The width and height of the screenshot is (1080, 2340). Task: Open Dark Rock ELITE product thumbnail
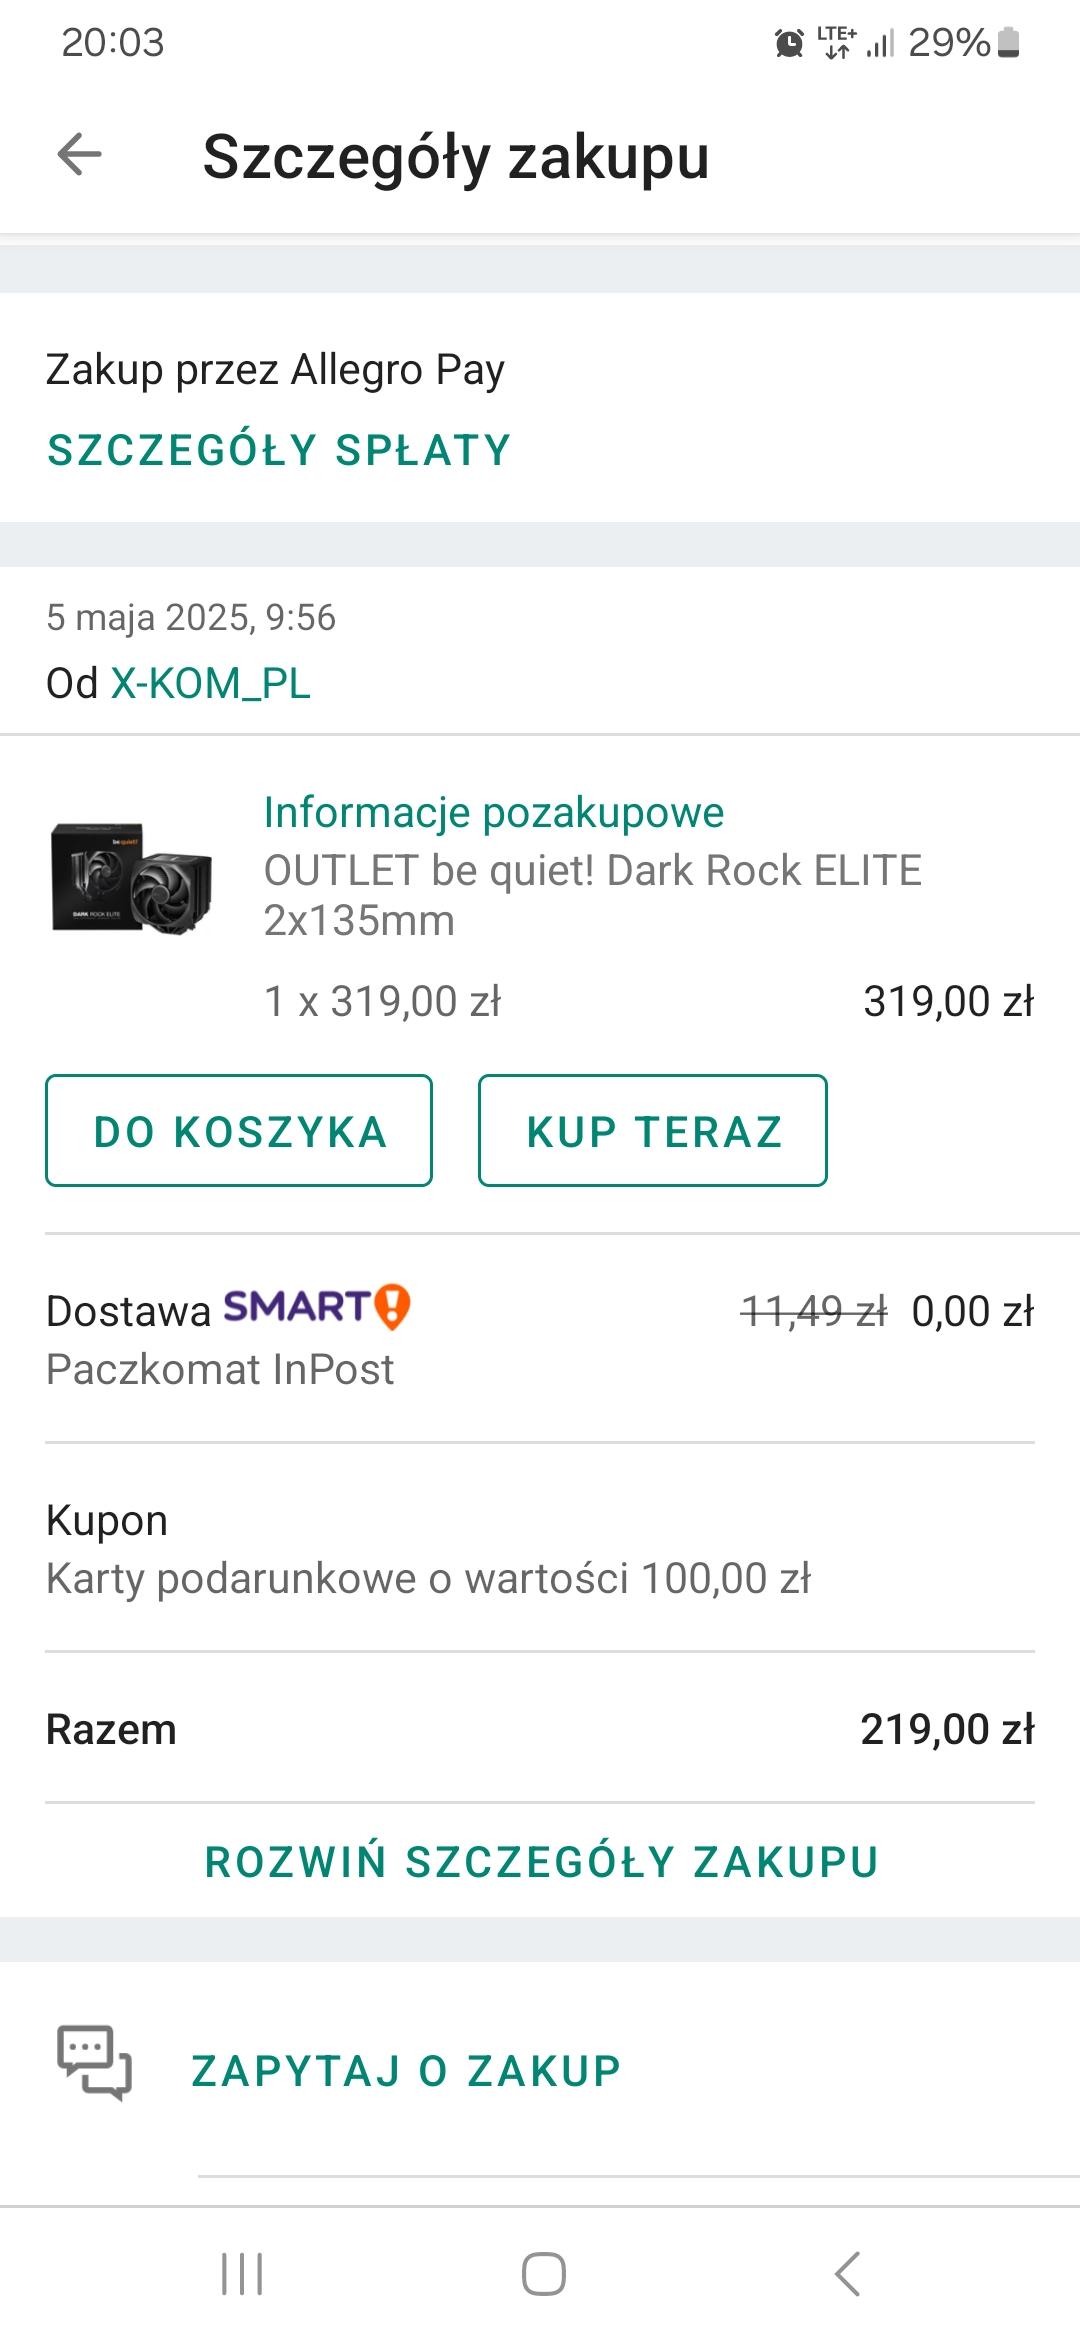click(132, 878)
